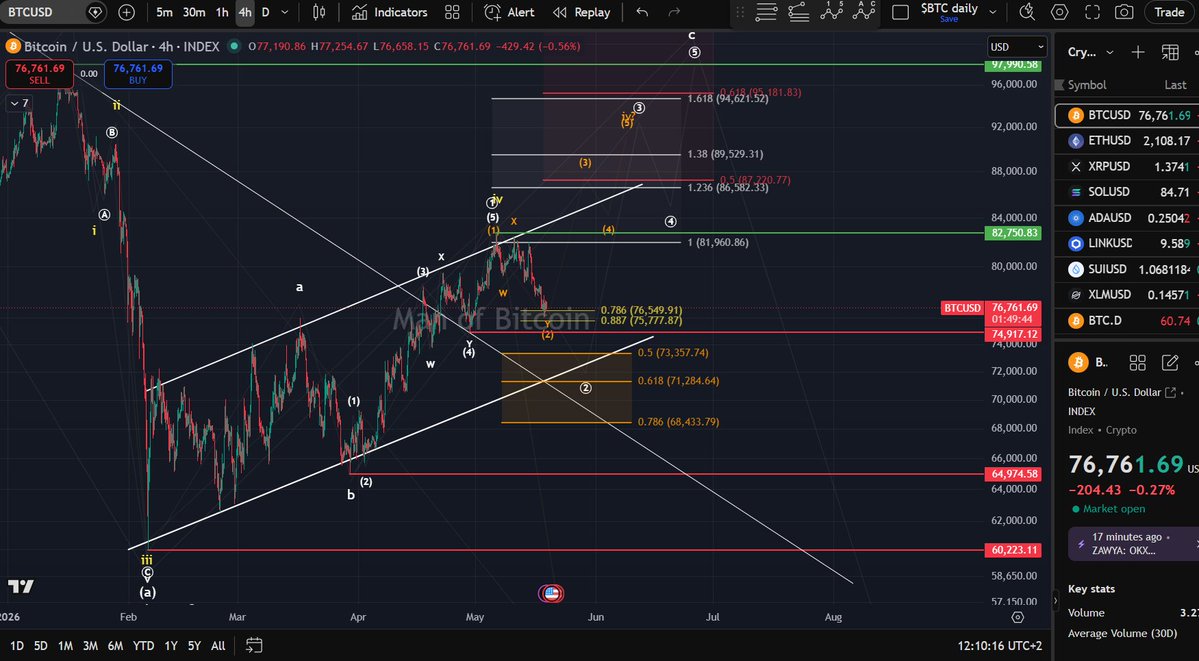This screenshot has width=1199, height=661.
Task: Enter fullscreen mode
Action: pyautogui.click(x=1093, y=12)
